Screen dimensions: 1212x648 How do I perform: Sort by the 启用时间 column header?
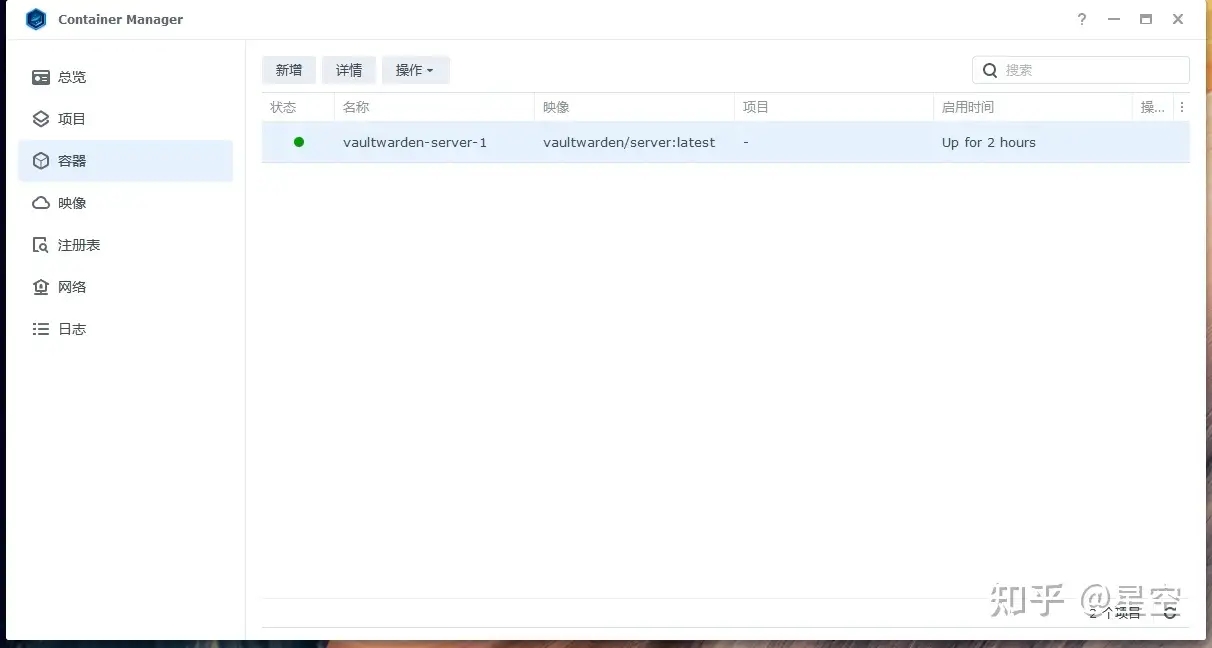pos(1032,107)
